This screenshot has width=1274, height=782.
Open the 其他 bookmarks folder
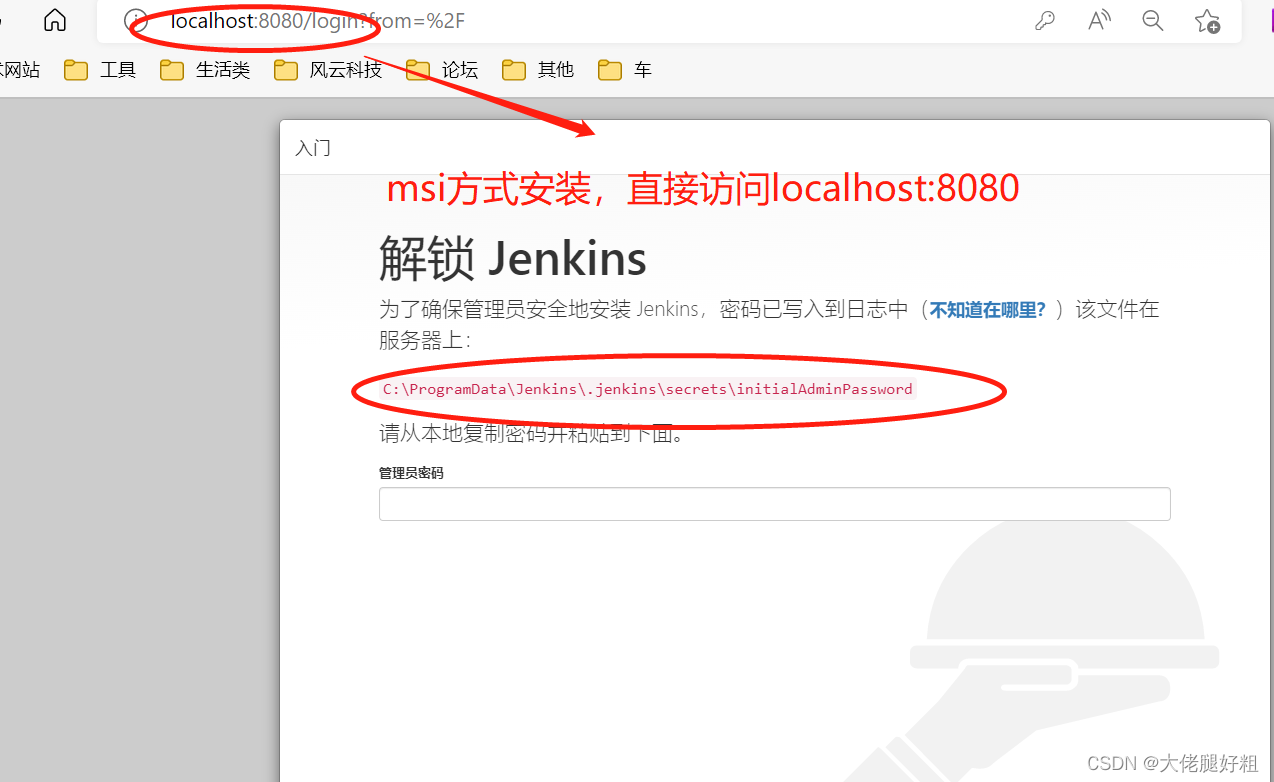pyautogui.click(x=538, y=70)
